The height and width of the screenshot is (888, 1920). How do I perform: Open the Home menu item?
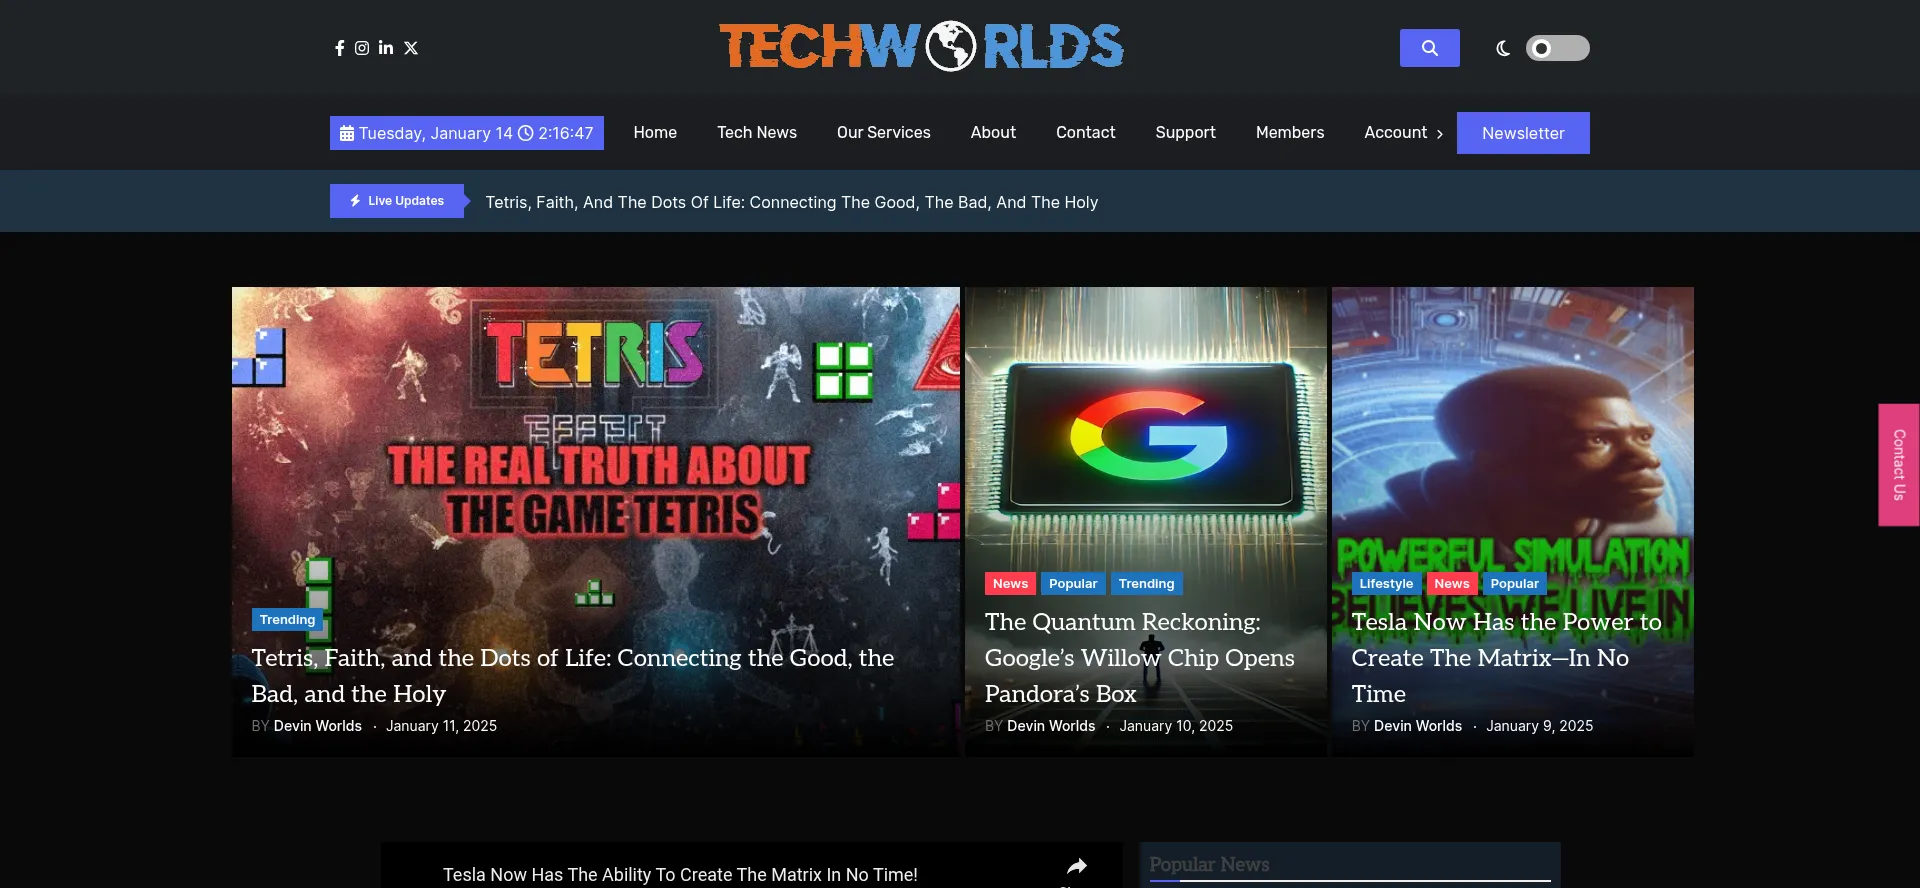655,132
